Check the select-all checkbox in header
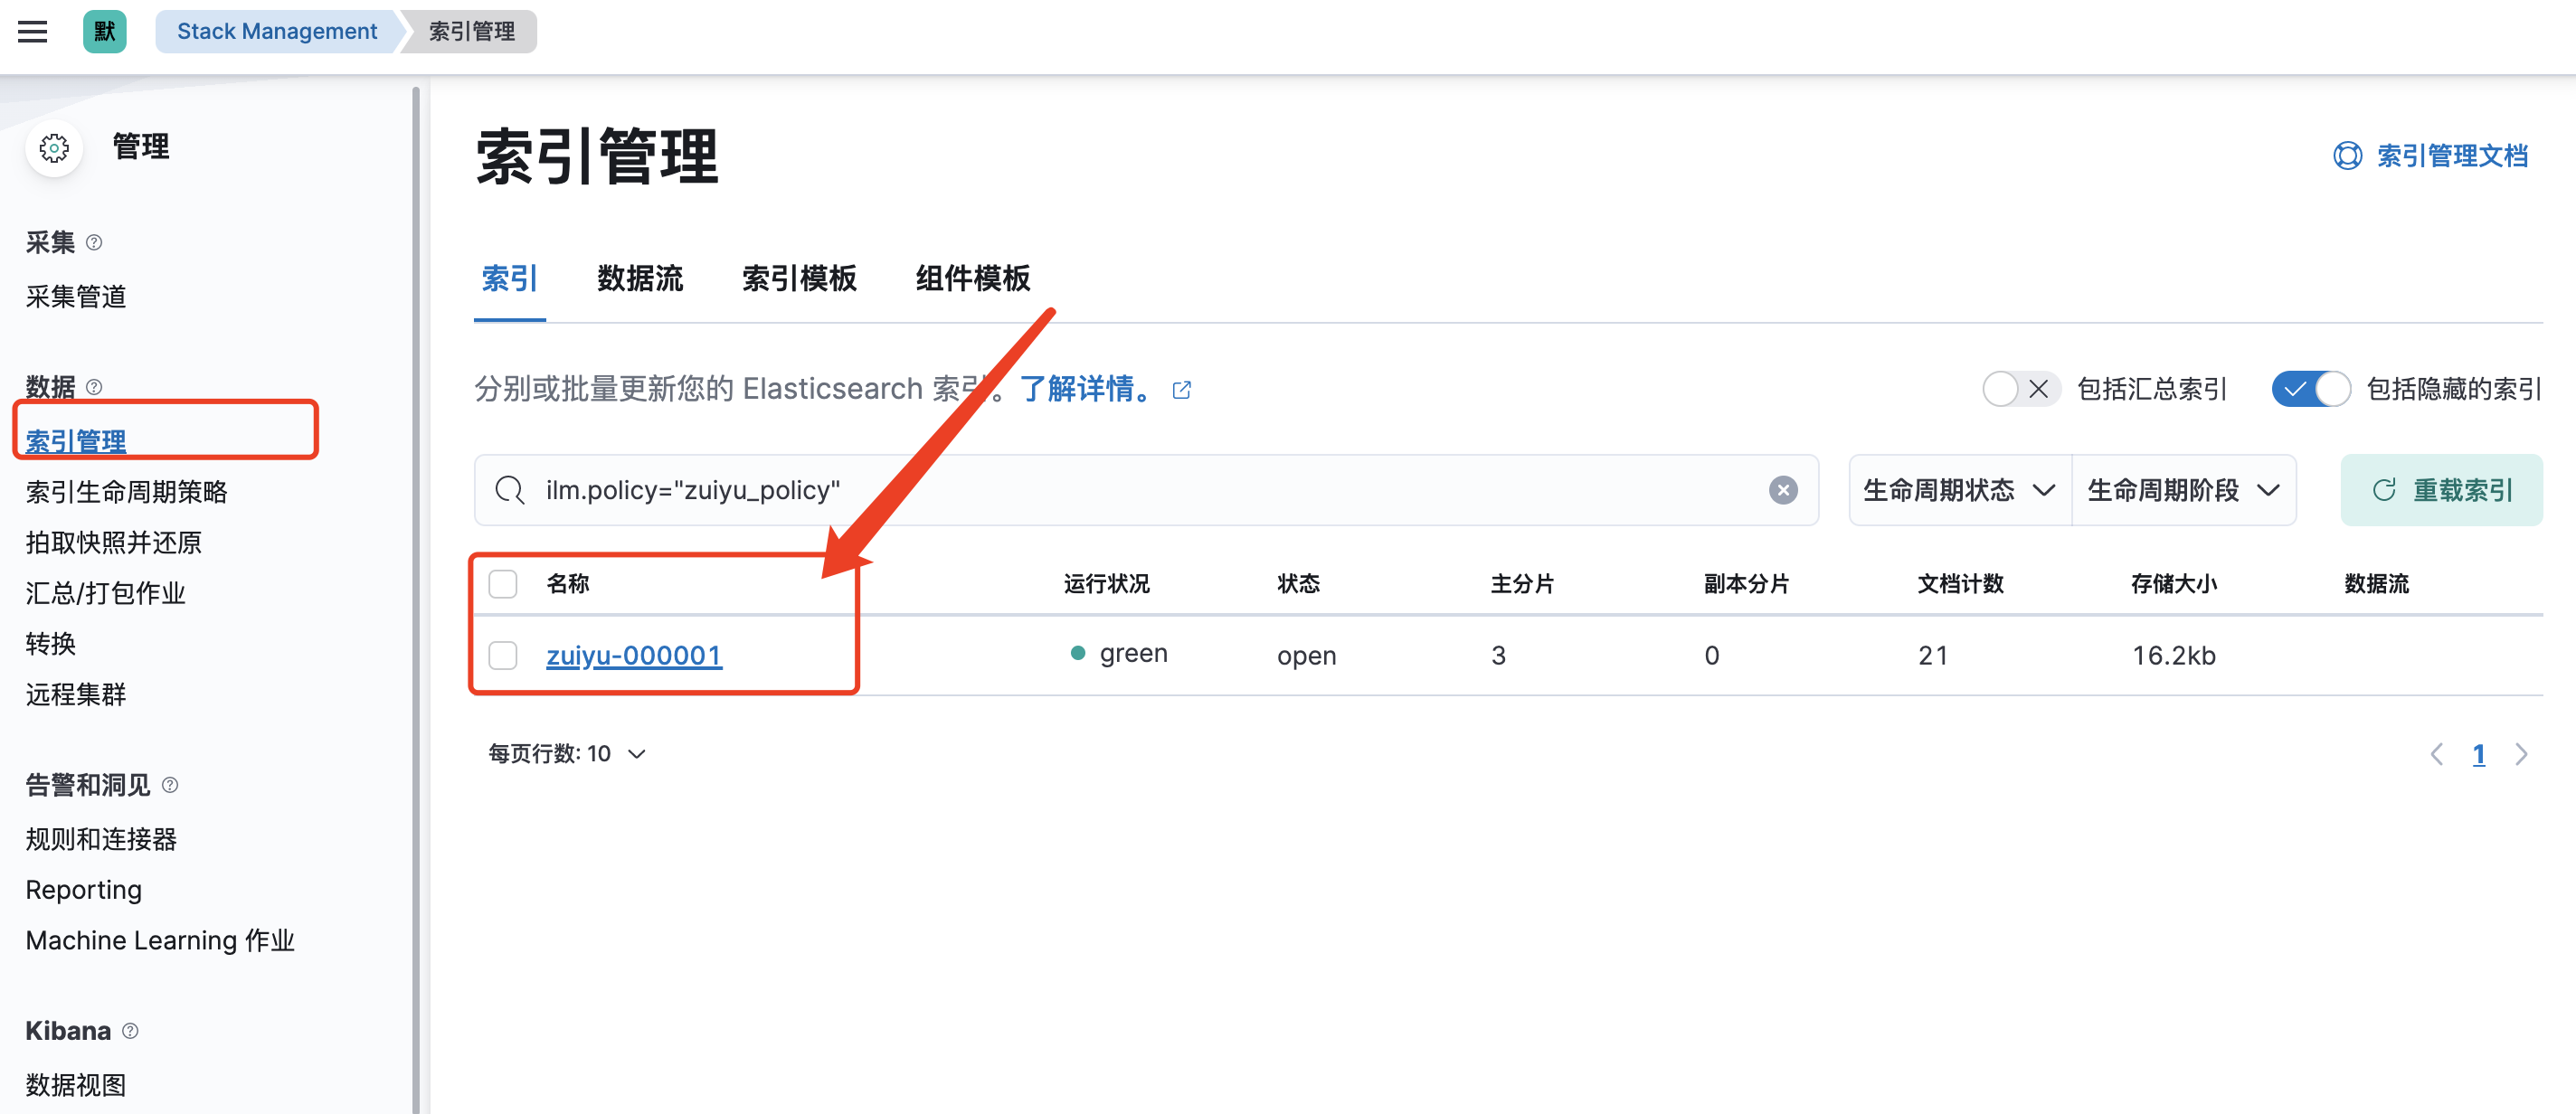The height and width of the screenshot is (1114, 2576). pos(503,584)
